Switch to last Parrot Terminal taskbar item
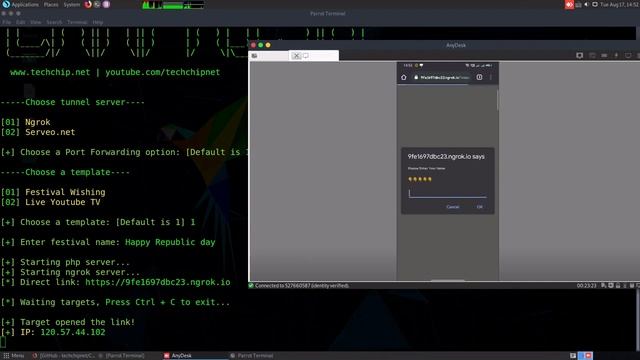The image size is (640, 360). click(x=251, y=356)
